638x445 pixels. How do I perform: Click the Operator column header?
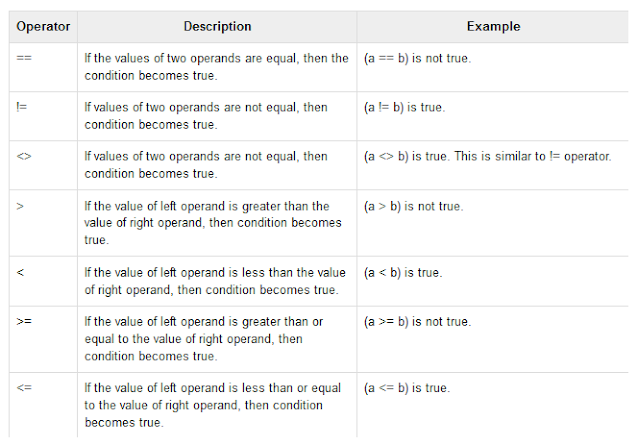[x=41, y=26]
